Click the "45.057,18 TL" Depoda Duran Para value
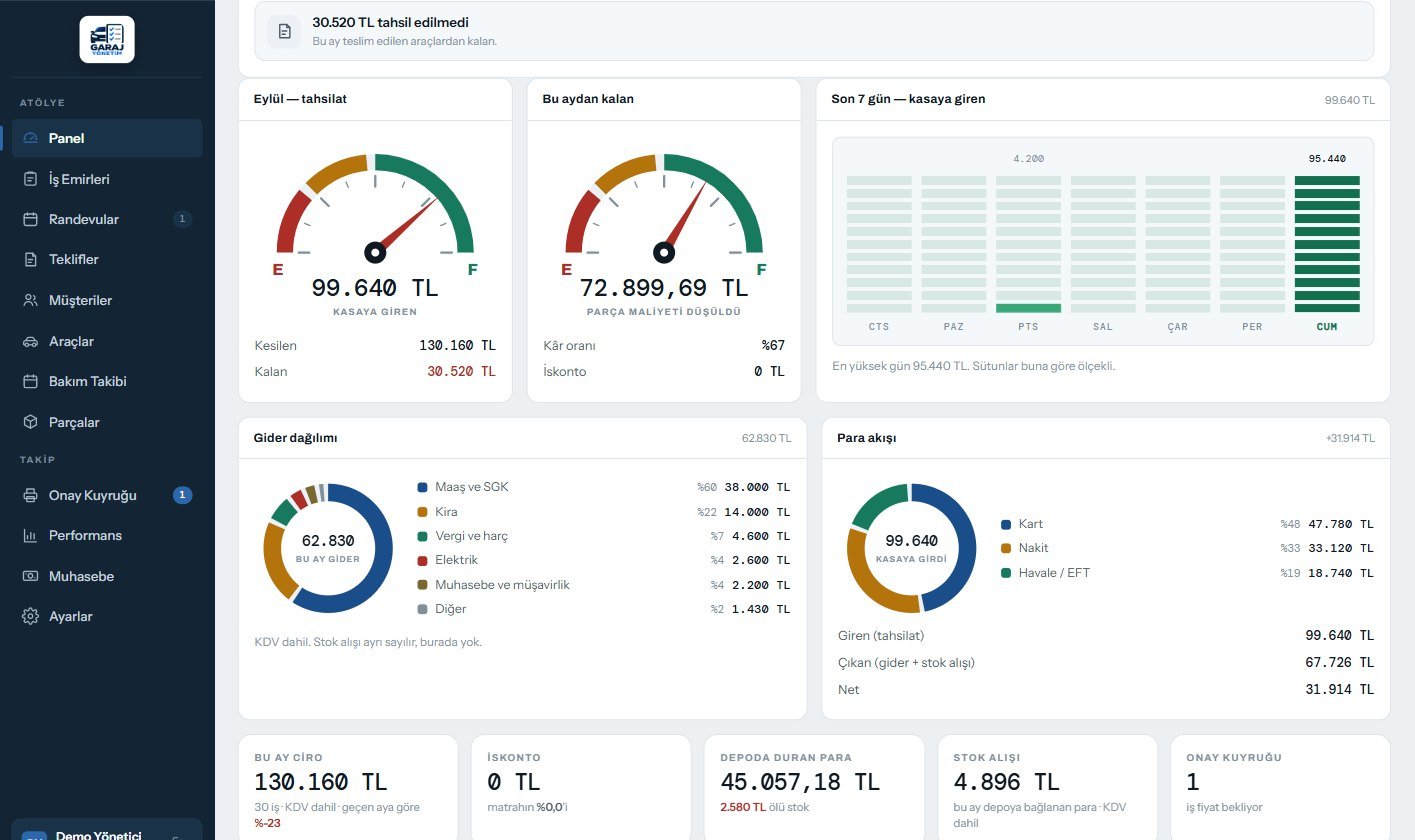This screenshot has height=840, width=1415. point(800,782)
